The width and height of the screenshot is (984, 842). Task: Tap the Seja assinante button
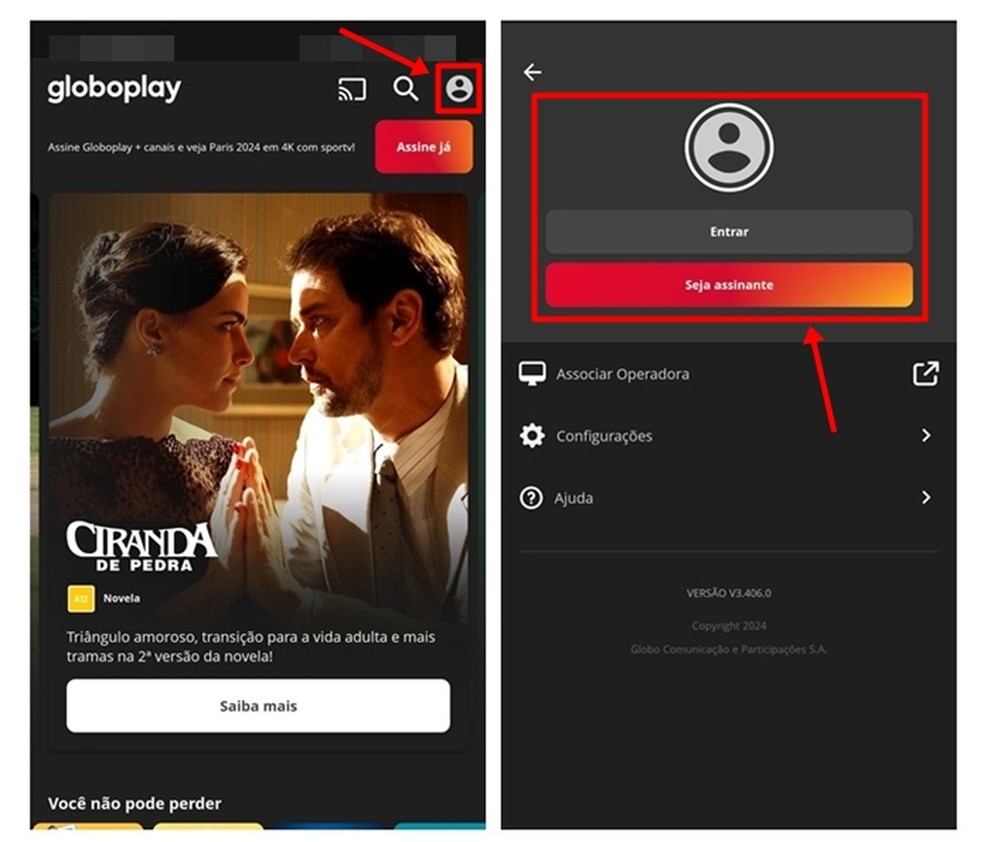coord(729,284)
